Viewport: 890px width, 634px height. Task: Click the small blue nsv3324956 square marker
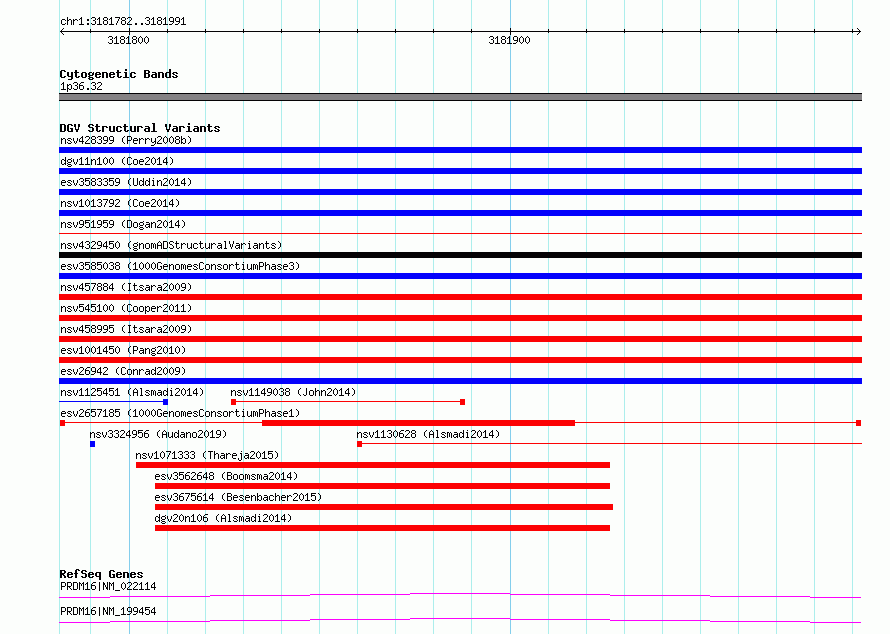(93, 444)
